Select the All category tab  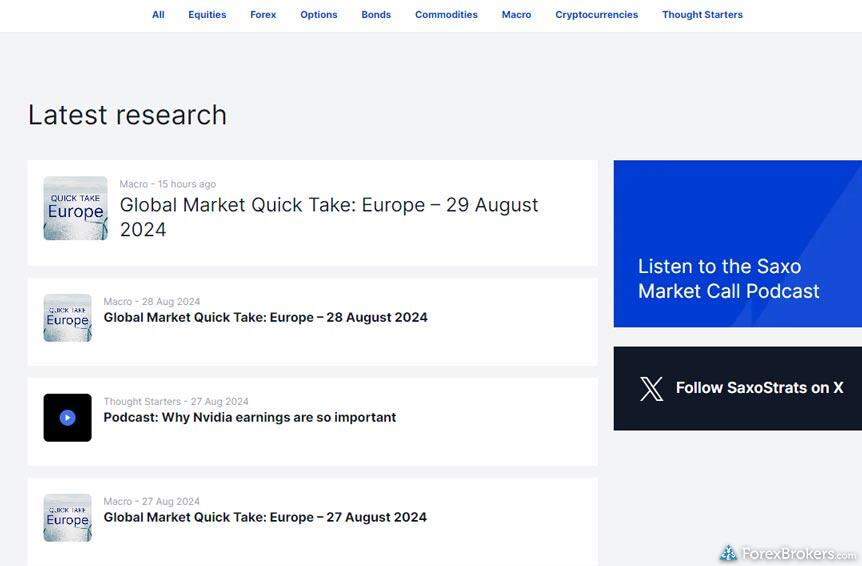pyautogui.click(x=158, y=15)
